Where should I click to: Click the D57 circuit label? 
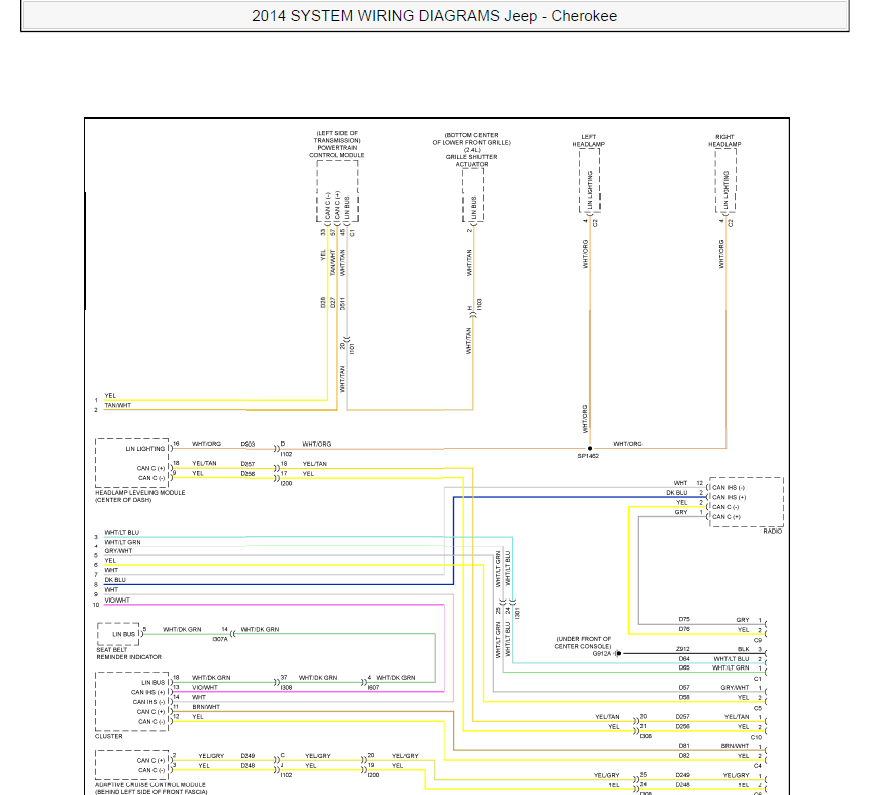click(x=684, y=688)
